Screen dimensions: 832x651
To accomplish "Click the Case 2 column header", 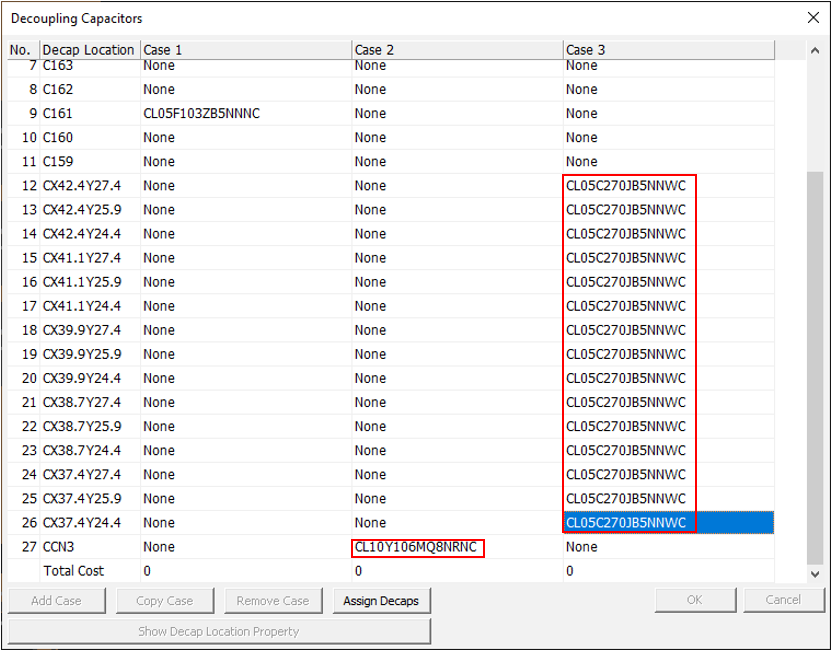I will point(456,50).
